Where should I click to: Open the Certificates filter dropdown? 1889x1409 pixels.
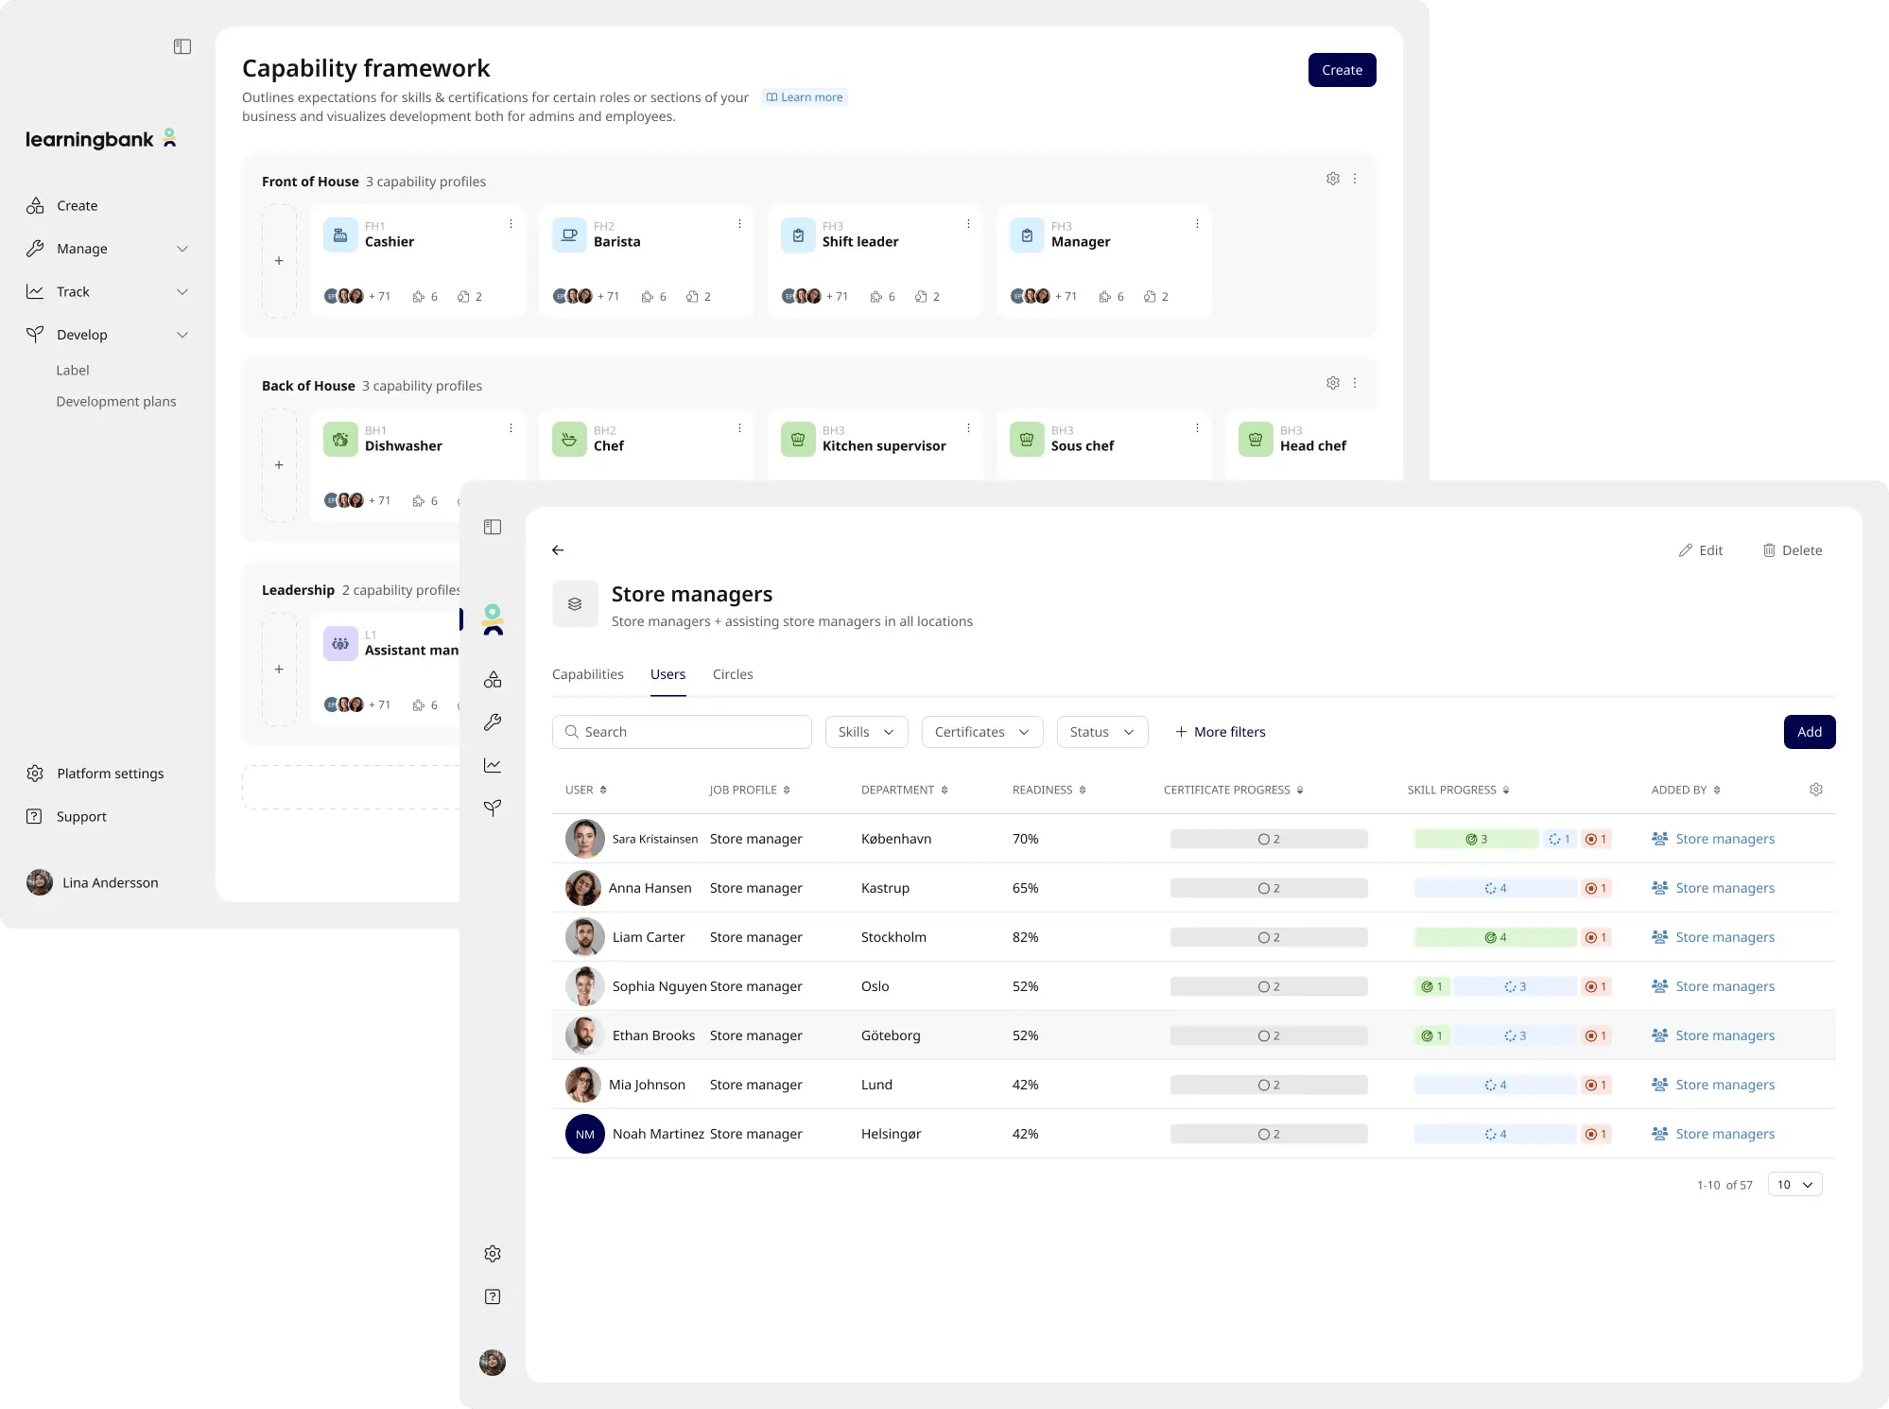click(982, 732)
